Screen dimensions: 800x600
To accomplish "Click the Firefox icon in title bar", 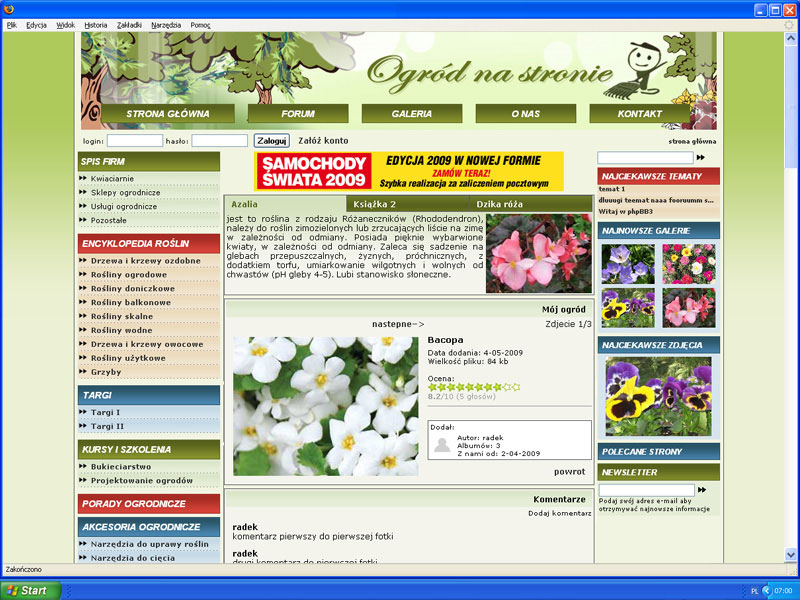I will point(9,9).
